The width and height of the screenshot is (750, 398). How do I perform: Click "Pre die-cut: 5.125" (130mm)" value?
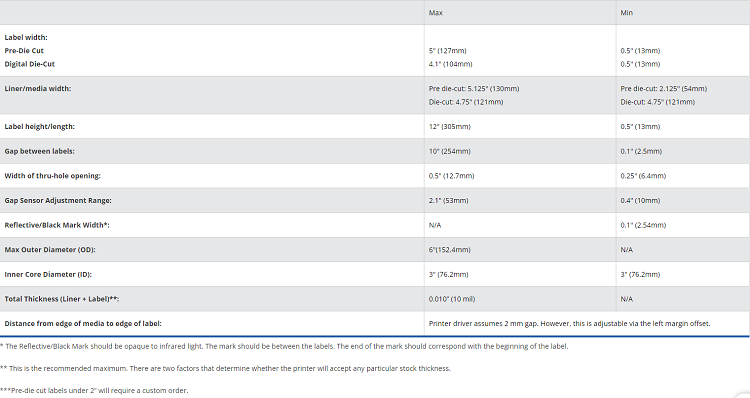coord(474,88)
